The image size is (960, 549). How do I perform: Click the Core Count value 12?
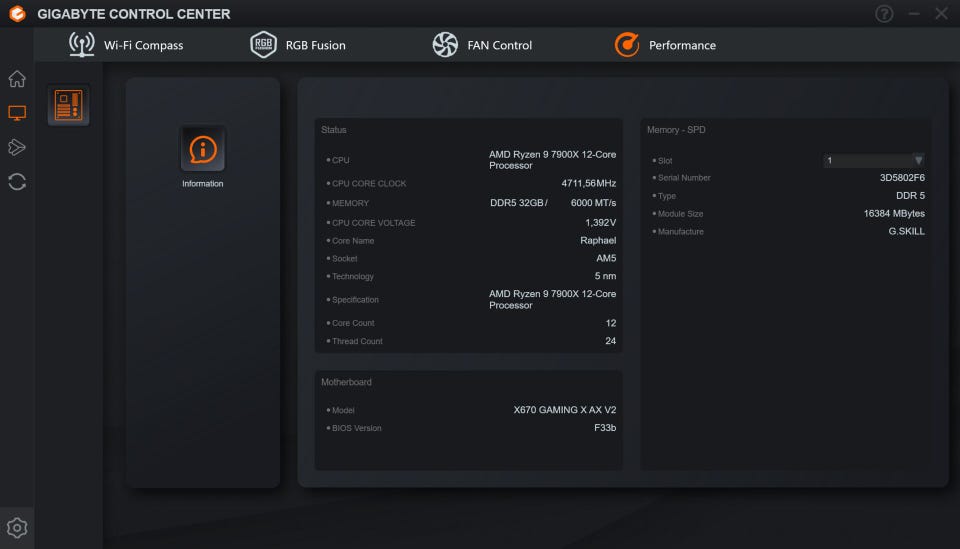pos(610,323)
